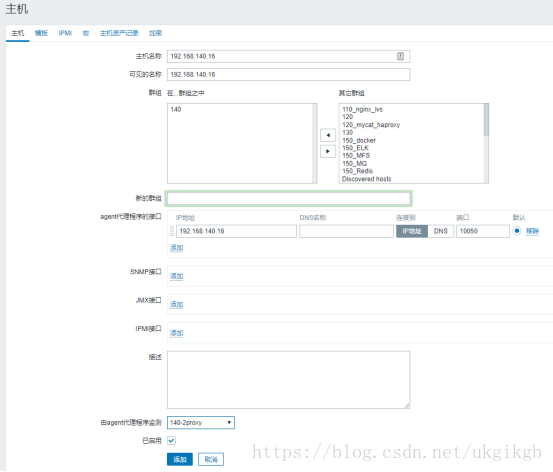Screen dimensions: 553x472
Task: Click 添加 link under agent interface
Action: tap(176, 248)
